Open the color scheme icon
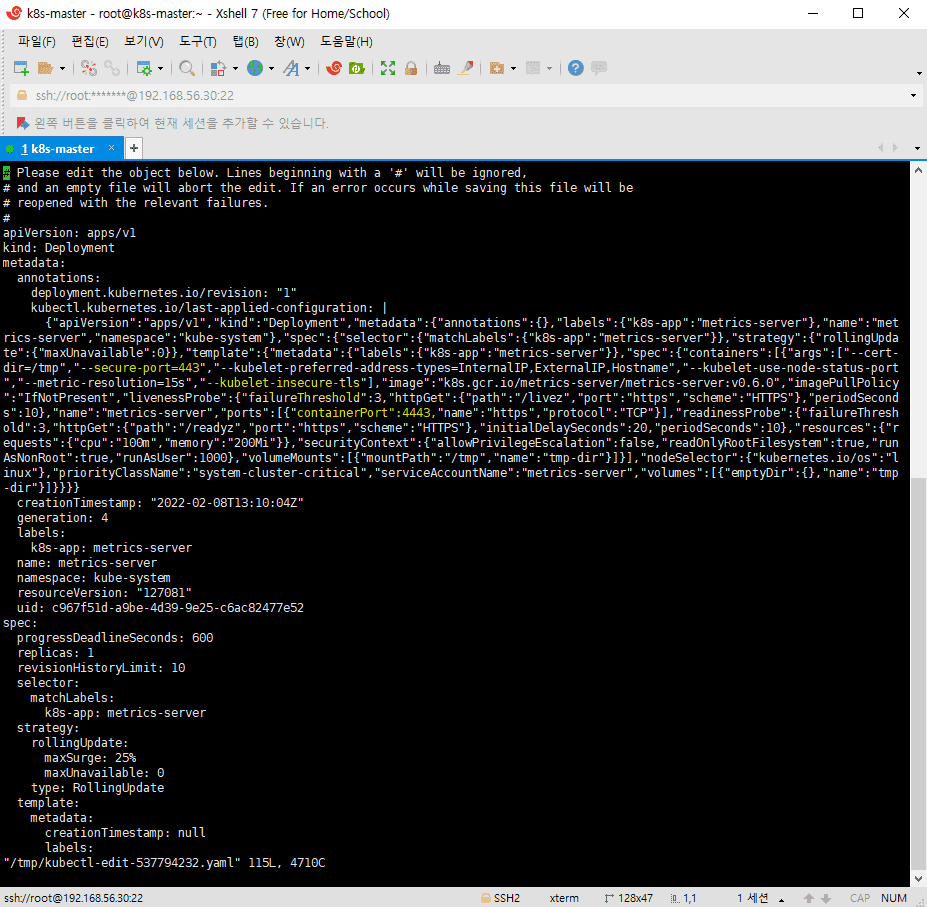Screen dimensions: 927x907 [x=218, y=68]
